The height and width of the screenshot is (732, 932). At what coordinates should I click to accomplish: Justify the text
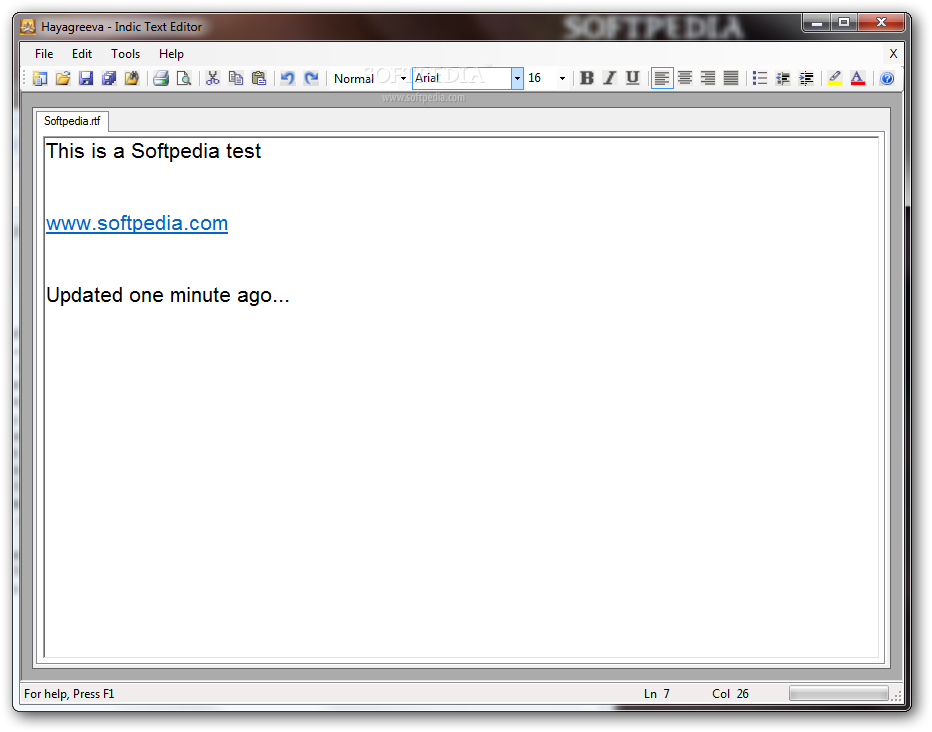pyautogui.click(x=731, y=78)
